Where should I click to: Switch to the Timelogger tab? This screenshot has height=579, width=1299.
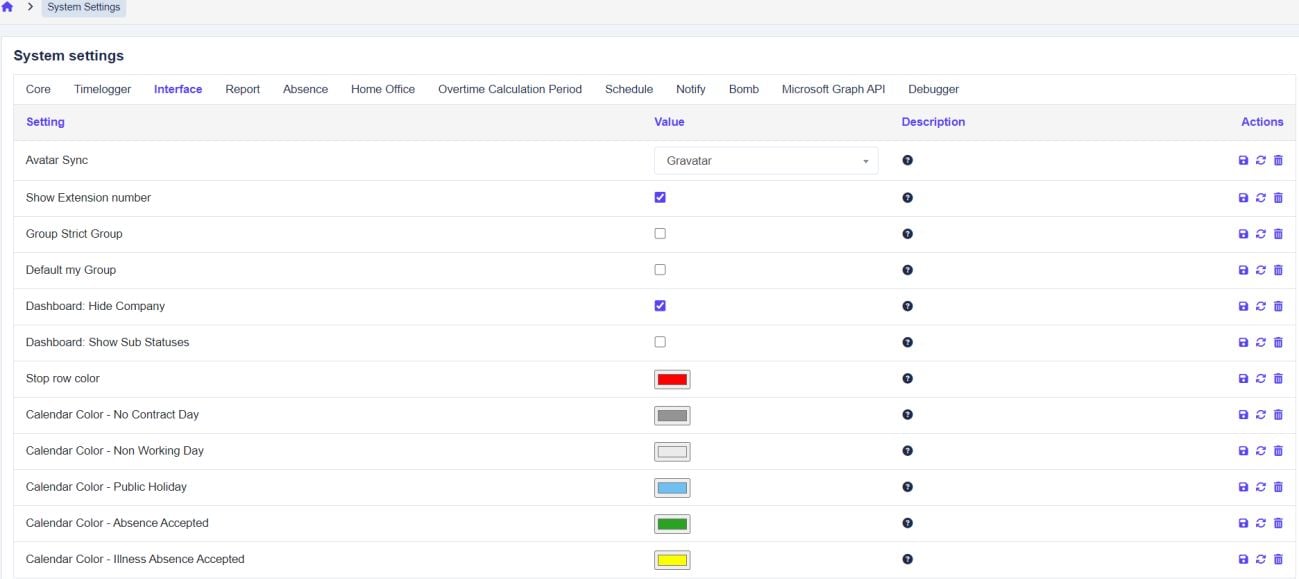102,89
